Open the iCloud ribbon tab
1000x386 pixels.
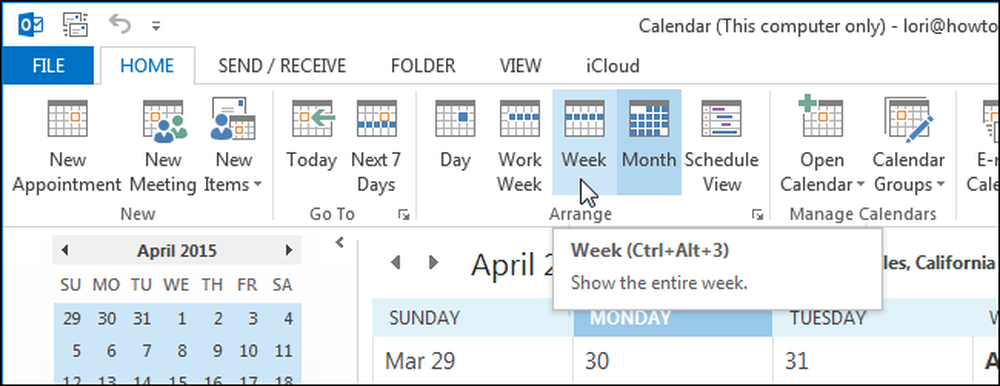[613, 66]
